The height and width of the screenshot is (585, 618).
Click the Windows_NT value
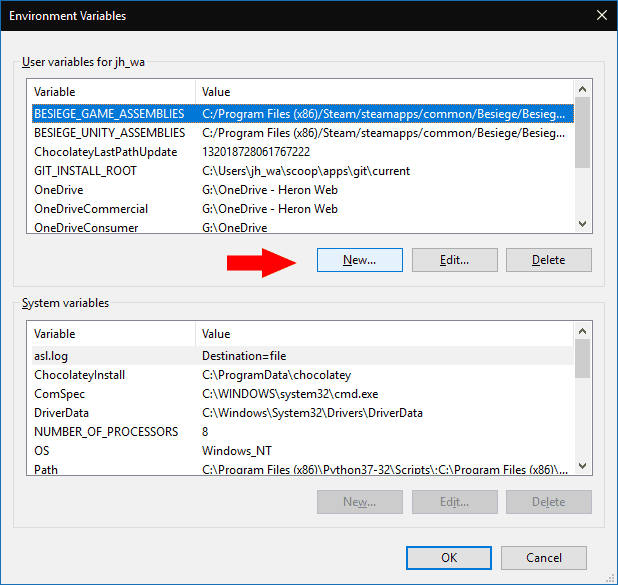(x=237, y=451)
